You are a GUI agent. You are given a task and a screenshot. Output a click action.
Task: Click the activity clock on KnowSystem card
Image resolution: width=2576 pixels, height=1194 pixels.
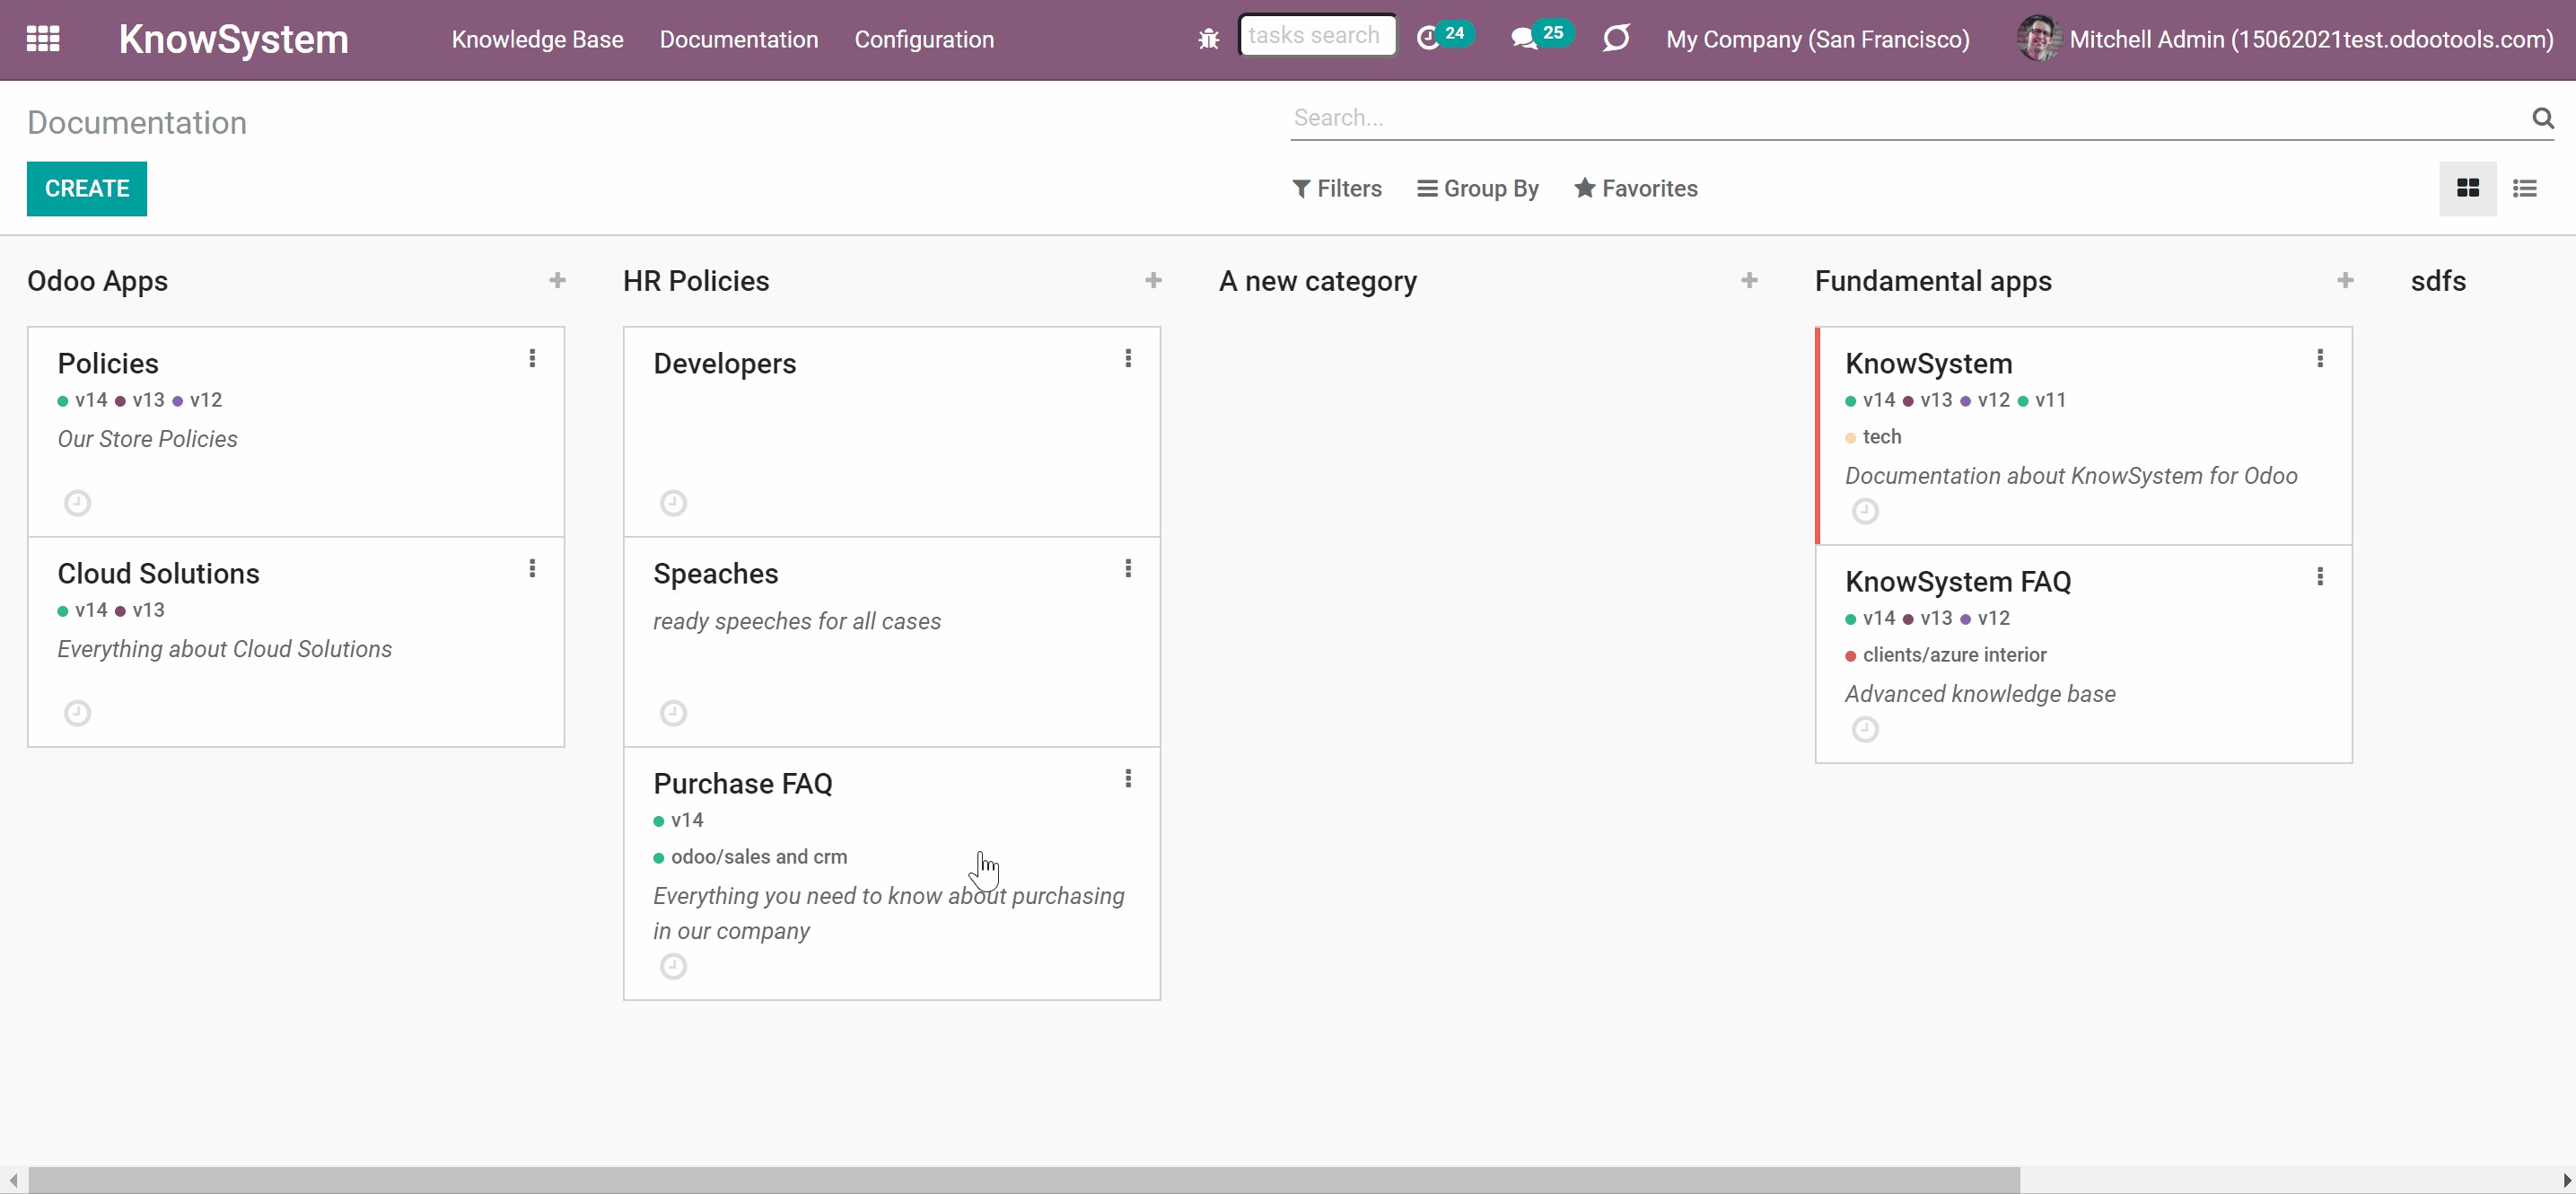[x=1865, y=511]
